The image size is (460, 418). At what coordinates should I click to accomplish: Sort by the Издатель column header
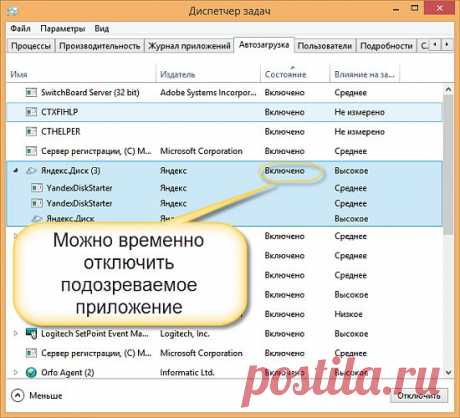tap(208, 74)
